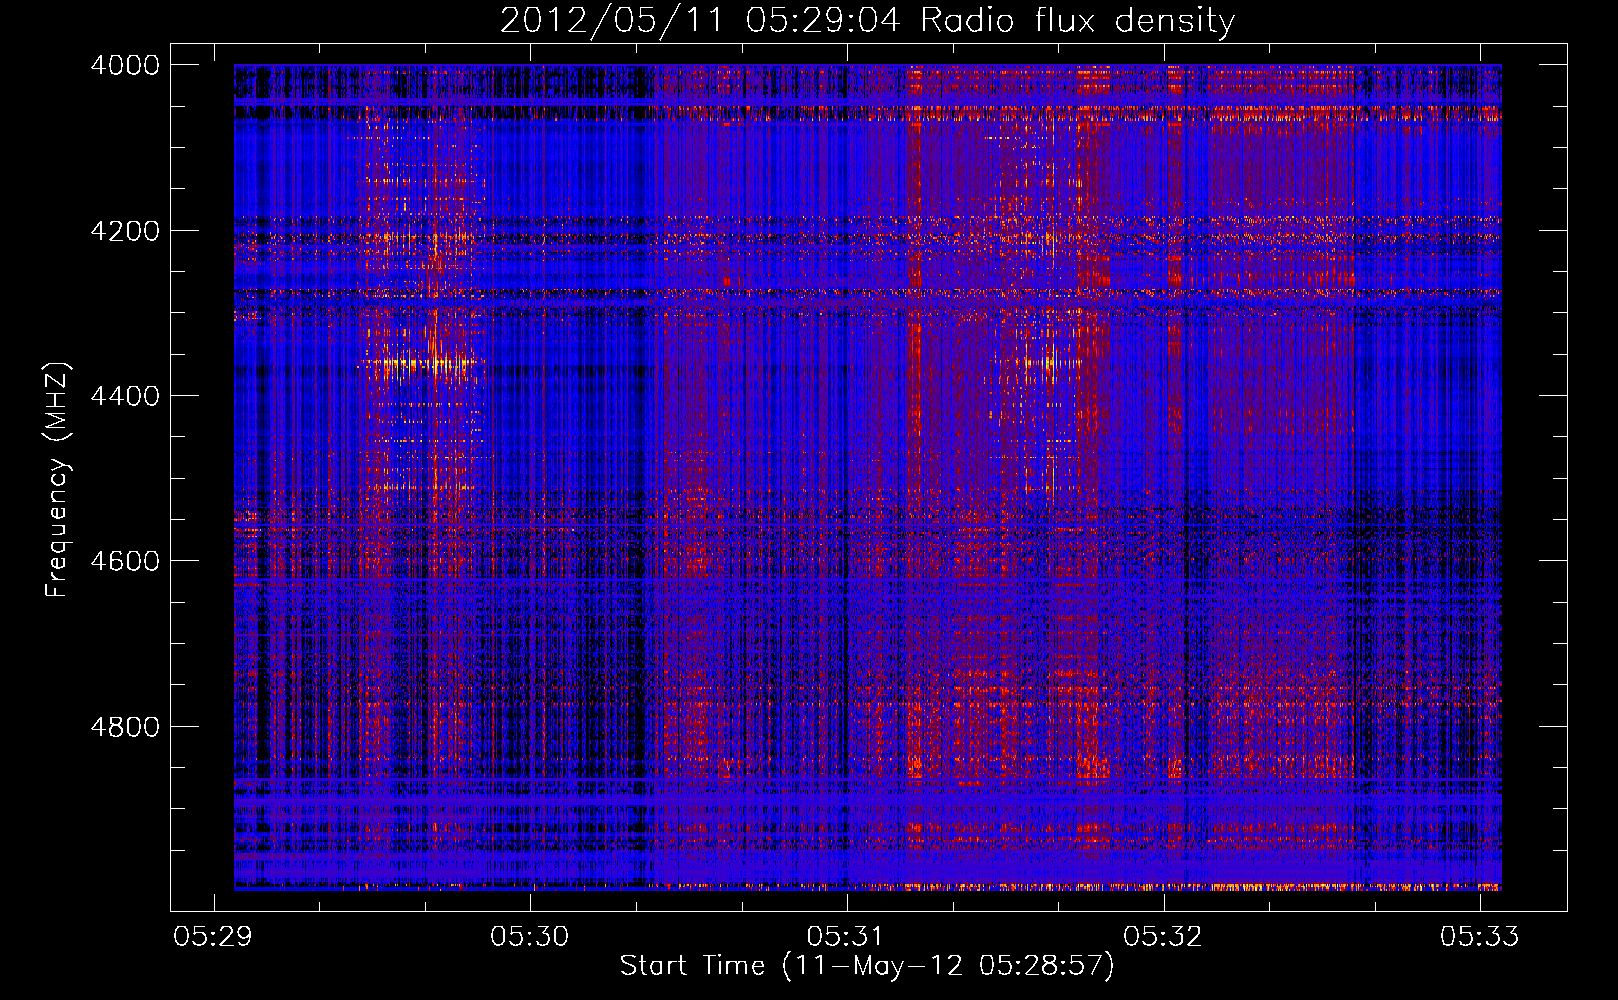Click the plot title "2012/05/11 05:29:04 Radio flux density"
The width and height of the screenshot is (1618, 1000).
click(x=867, y=21)
